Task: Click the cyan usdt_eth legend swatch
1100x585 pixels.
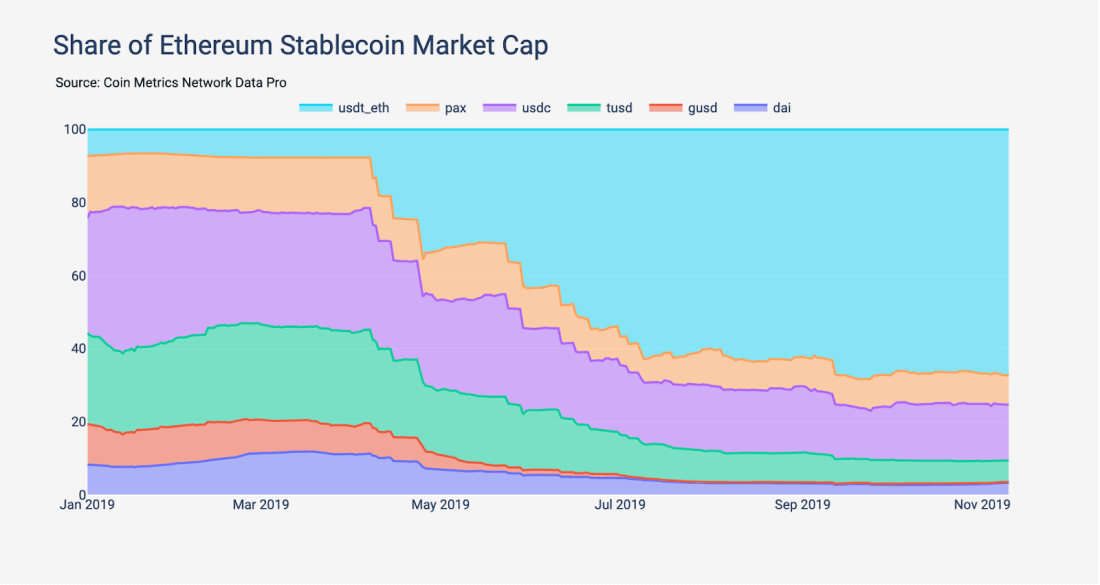Action: click(x=316, y=108)
